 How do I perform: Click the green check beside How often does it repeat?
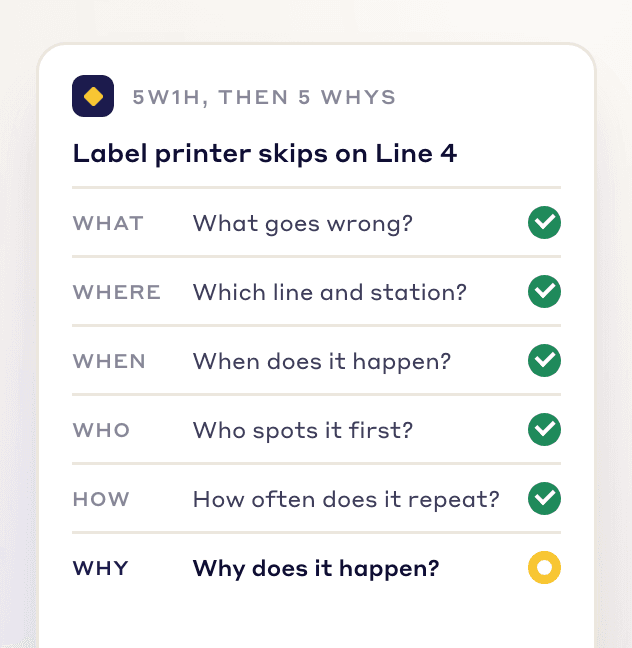point(544,498)
